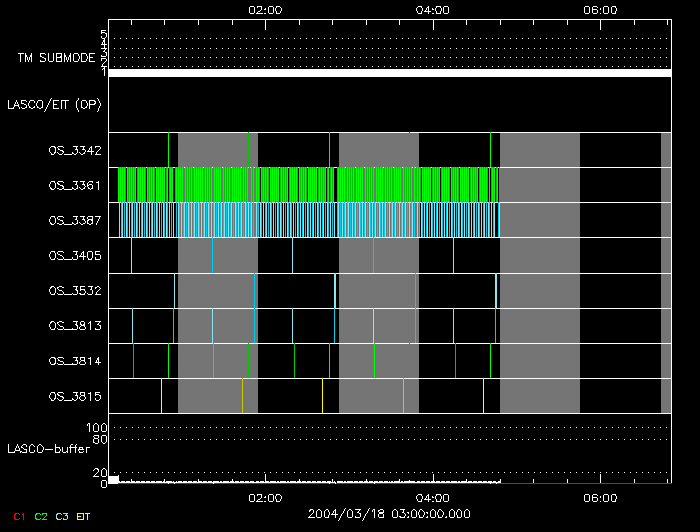Viewport: 700px width, 532px height.
Task: Click the OS_3814 row label
Action: pos(75,360)
